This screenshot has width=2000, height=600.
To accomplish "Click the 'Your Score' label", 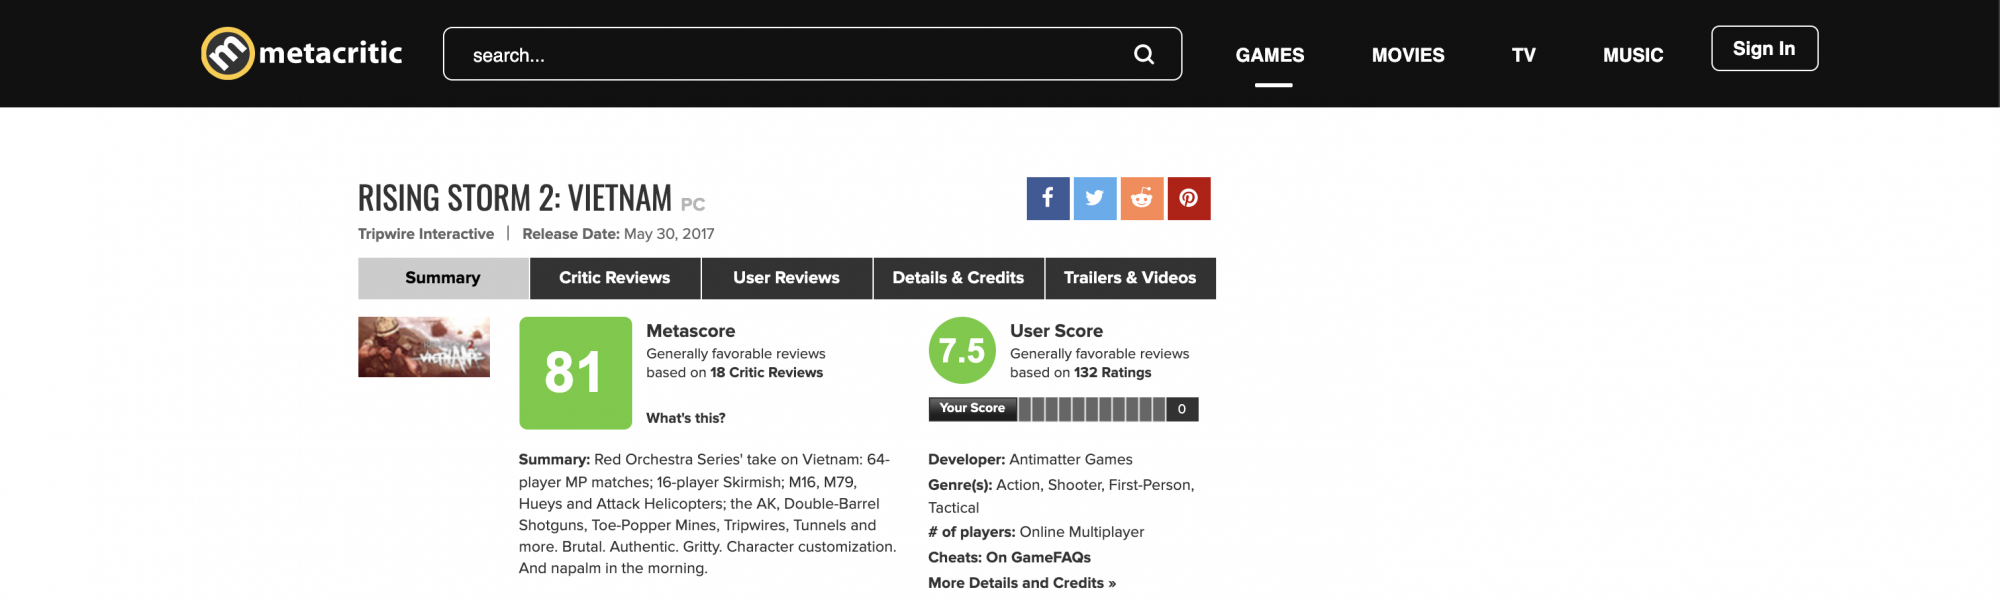I will 972,408.
